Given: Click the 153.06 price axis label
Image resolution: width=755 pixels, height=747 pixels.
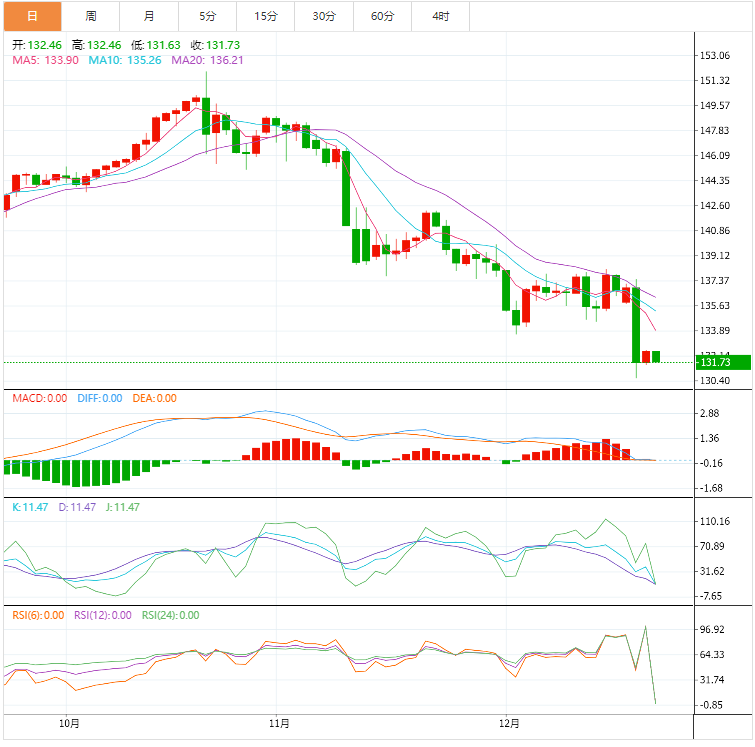Looking at the screenshot, I should pos(715,55).
